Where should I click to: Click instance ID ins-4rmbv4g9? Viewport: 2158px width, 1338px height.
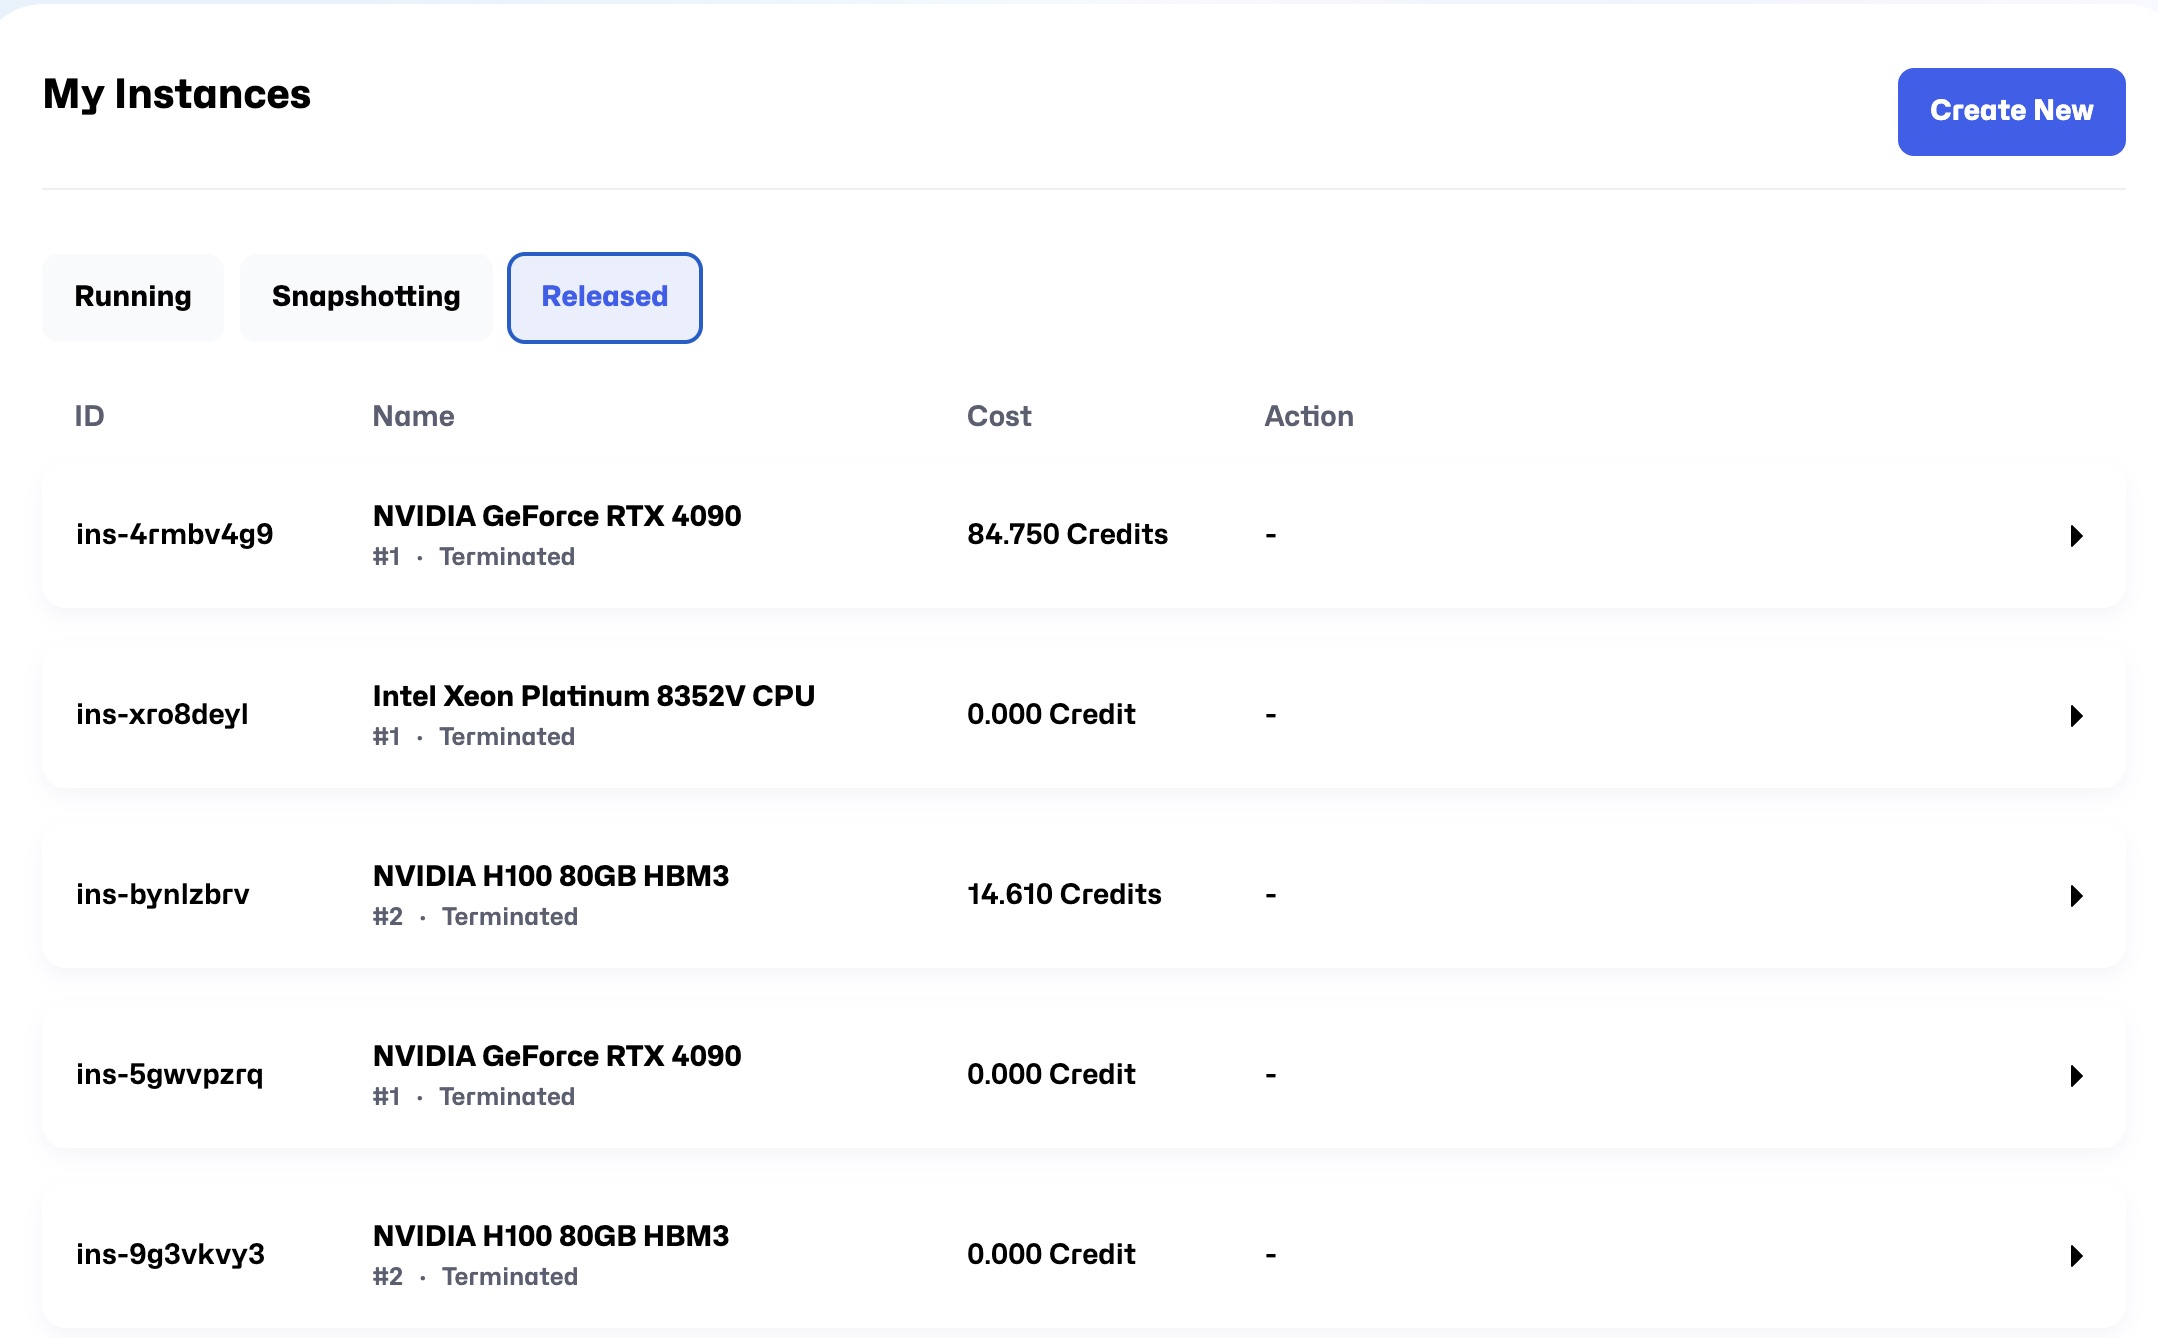click(174, 534)
